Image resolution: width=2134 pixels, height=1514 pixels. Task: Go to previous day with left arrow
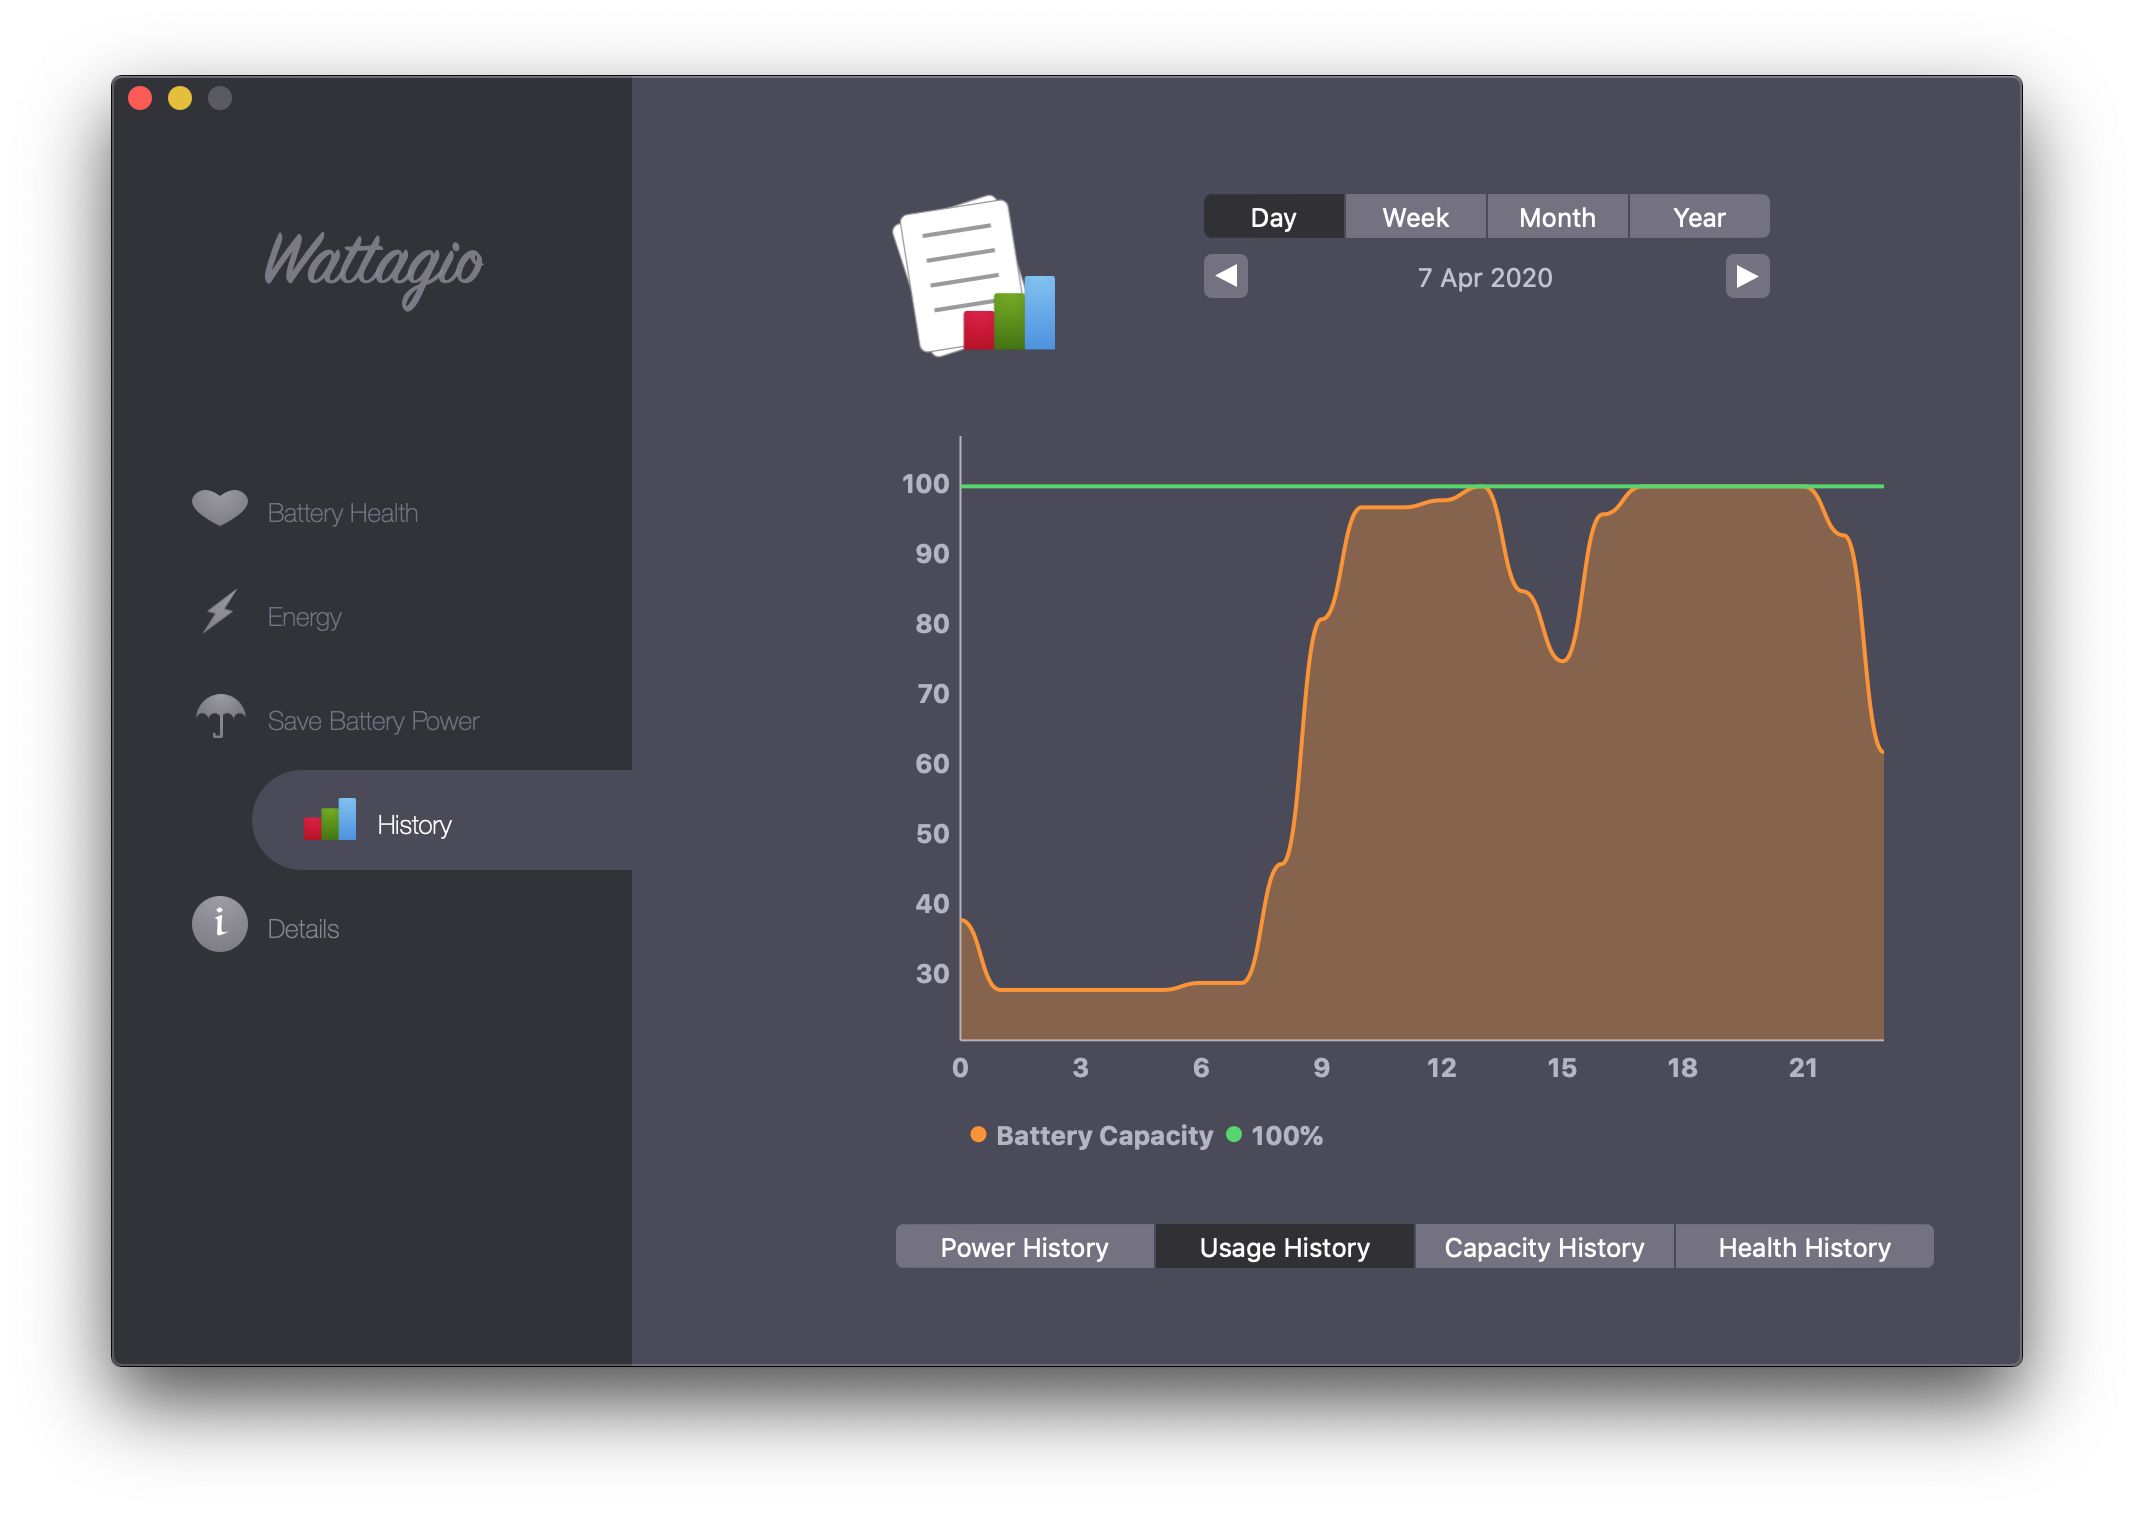(x=1226, y=276)
